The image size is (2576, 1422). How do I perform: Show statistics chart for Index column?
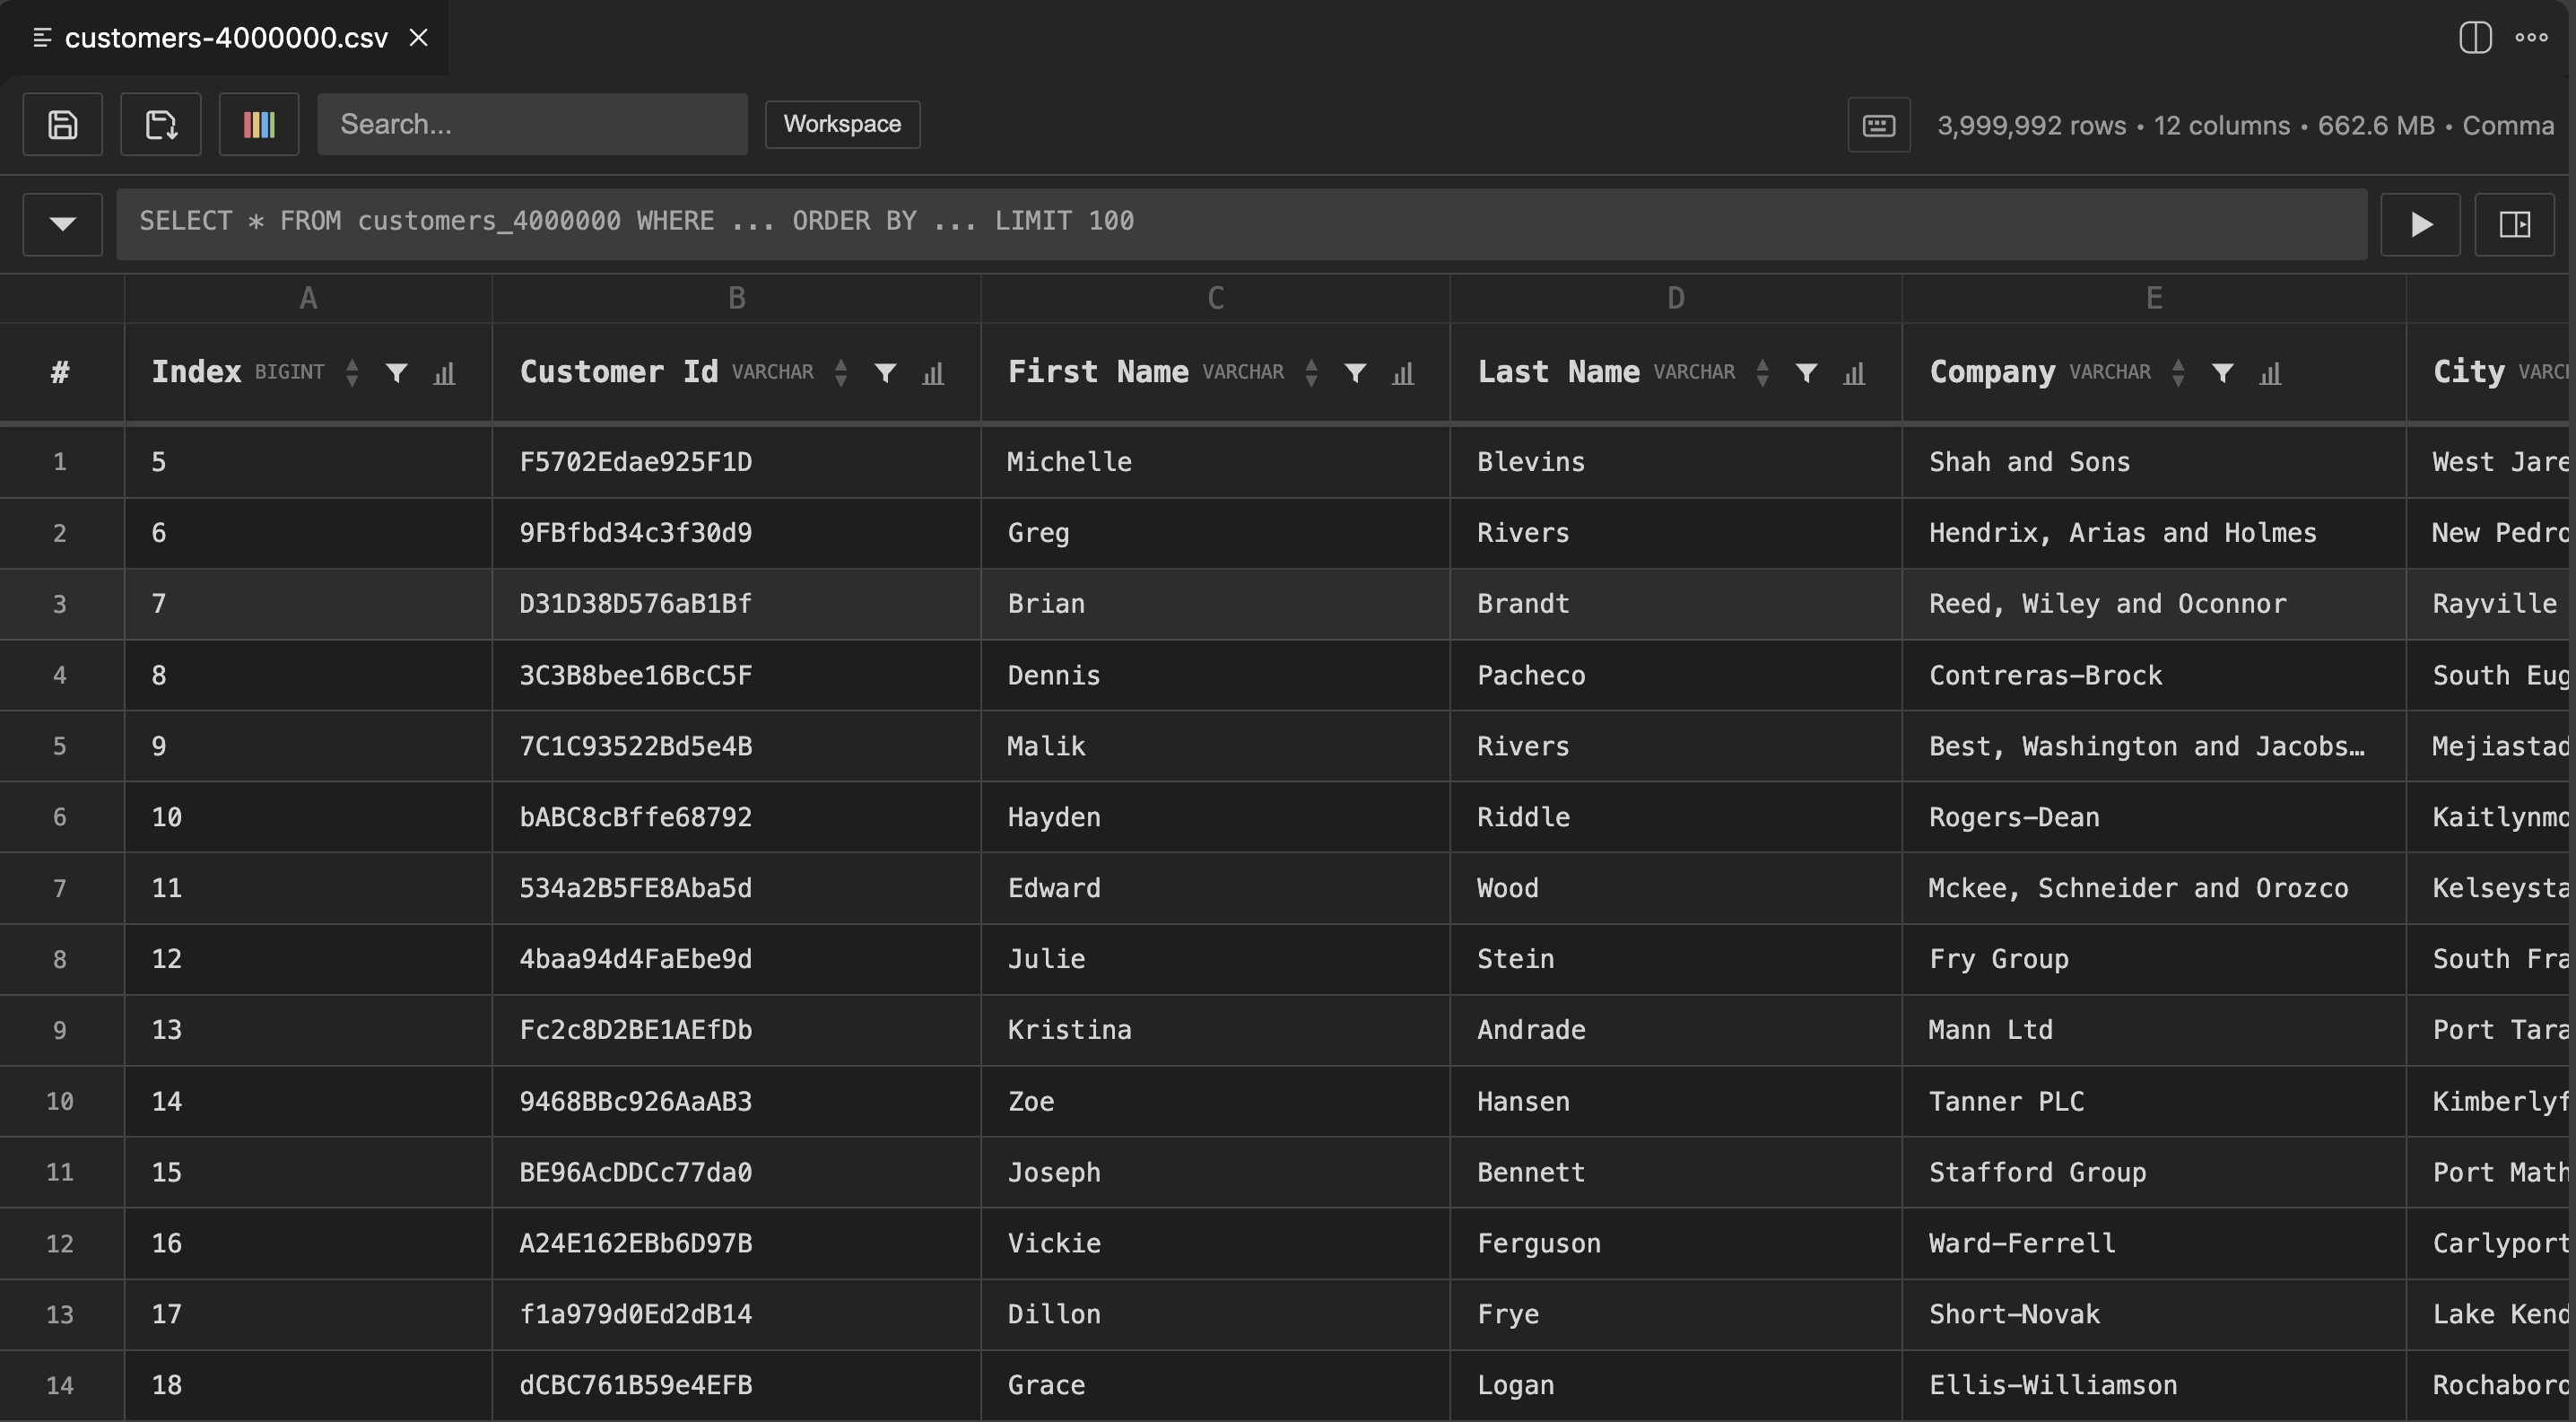tap(444, 373)
